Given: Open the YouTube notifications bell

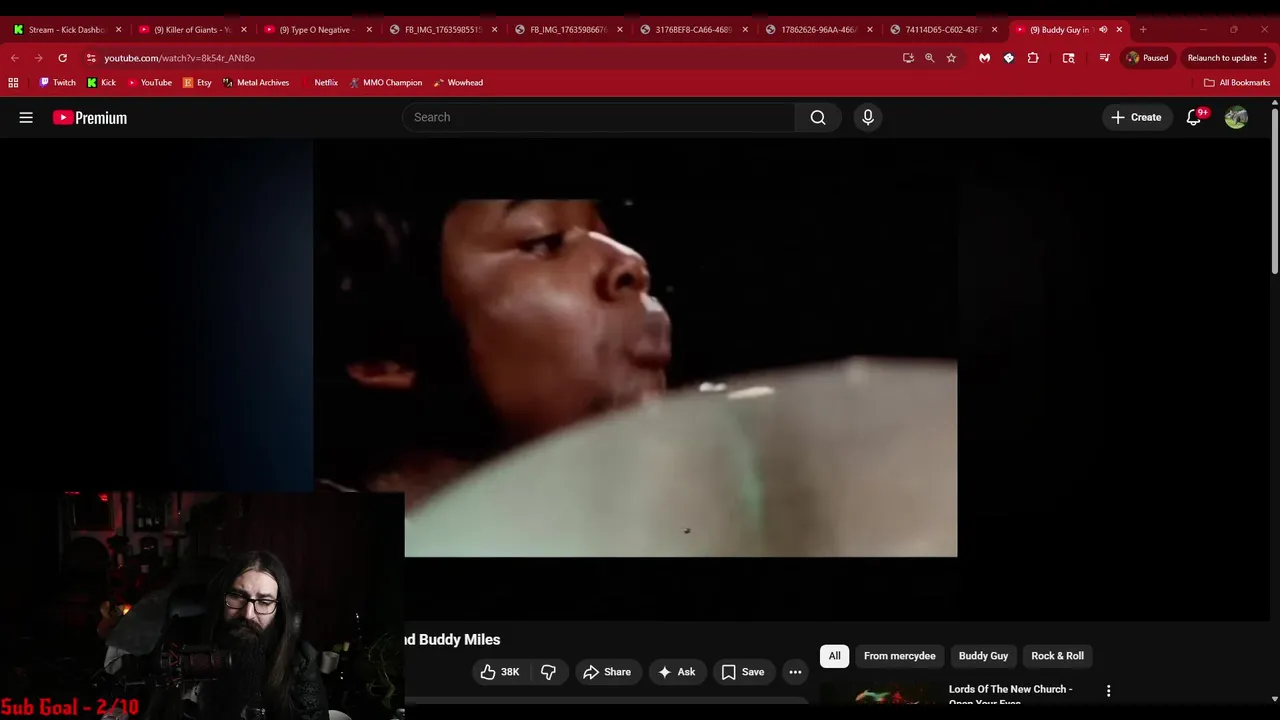Looking at the screenshot, I should click(1194, 117).
